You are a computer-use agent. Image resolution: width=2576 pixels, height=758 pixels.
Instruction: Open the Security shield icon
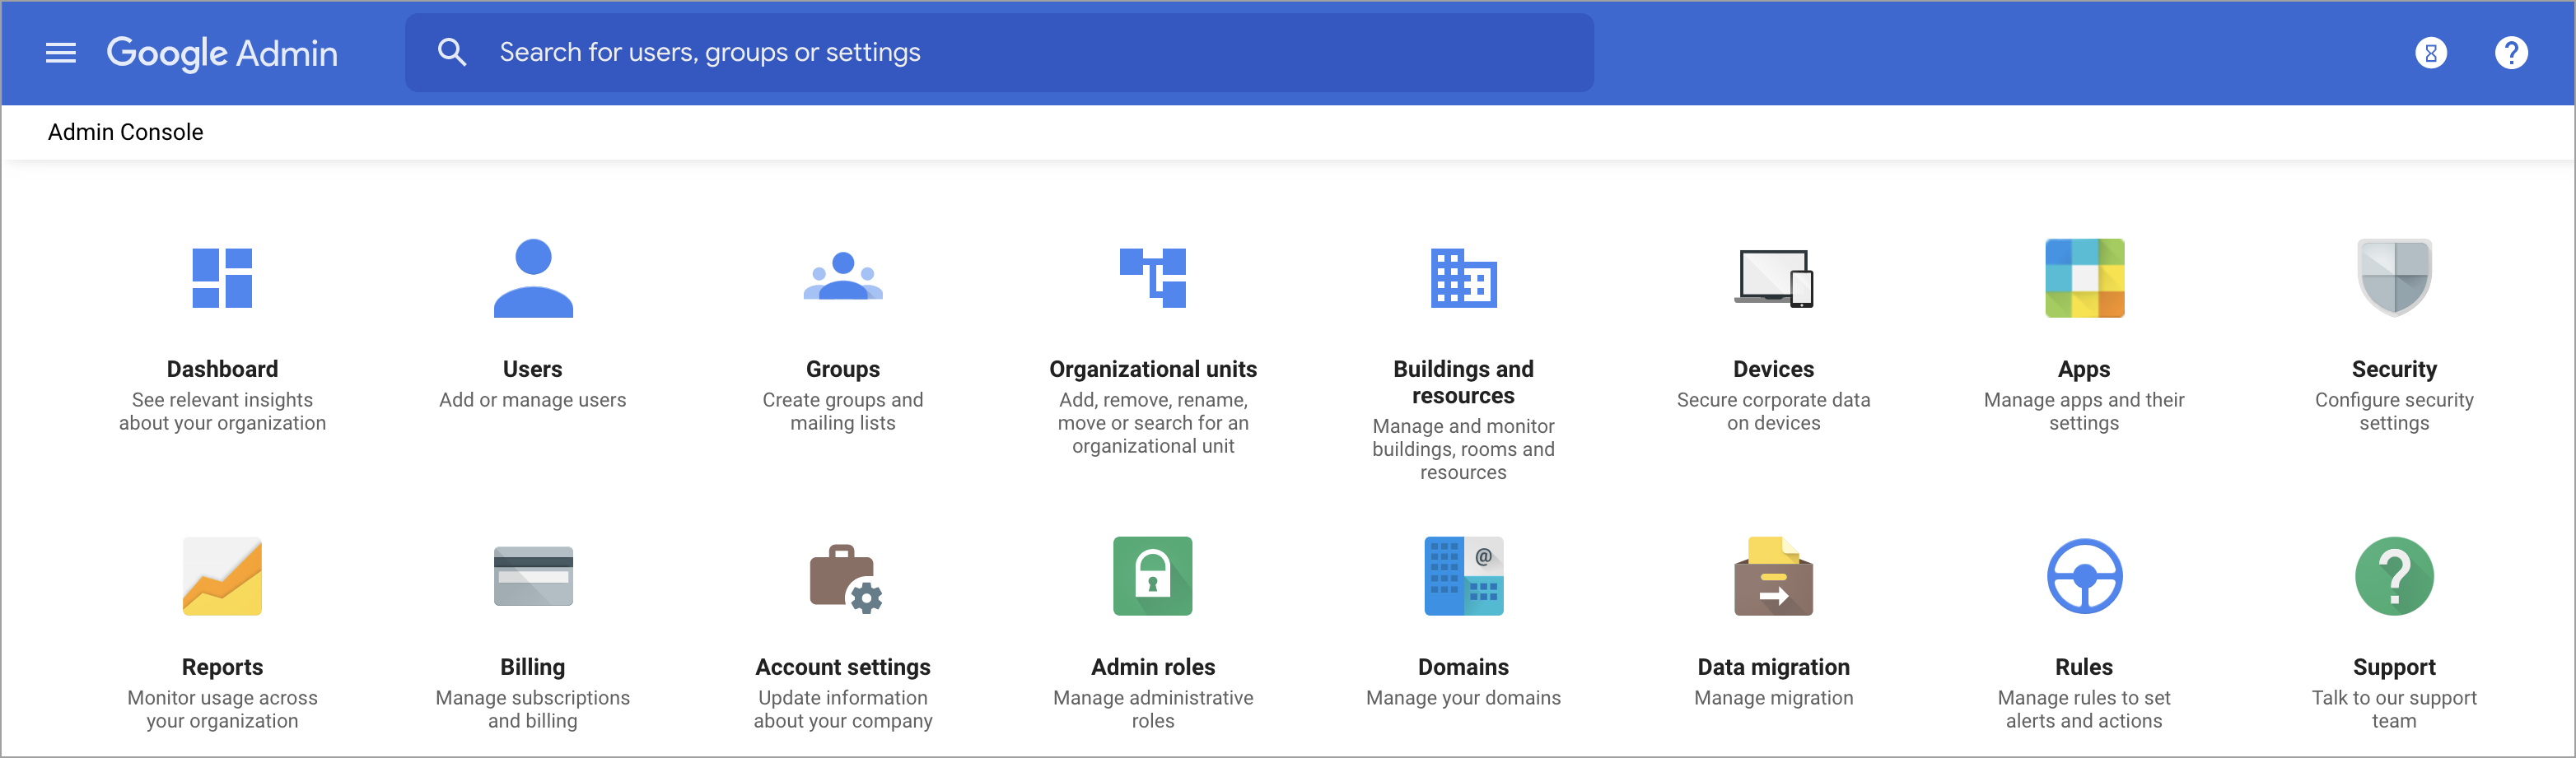[2394, 278]
